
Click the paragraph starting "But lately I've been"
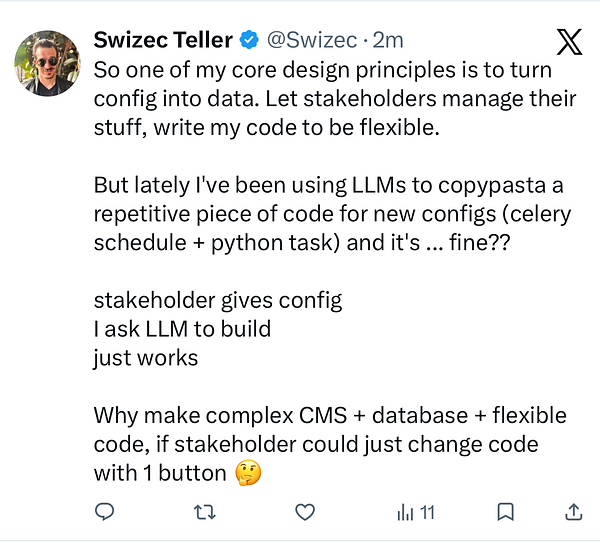pyautogui.click(x=320, y=214)
